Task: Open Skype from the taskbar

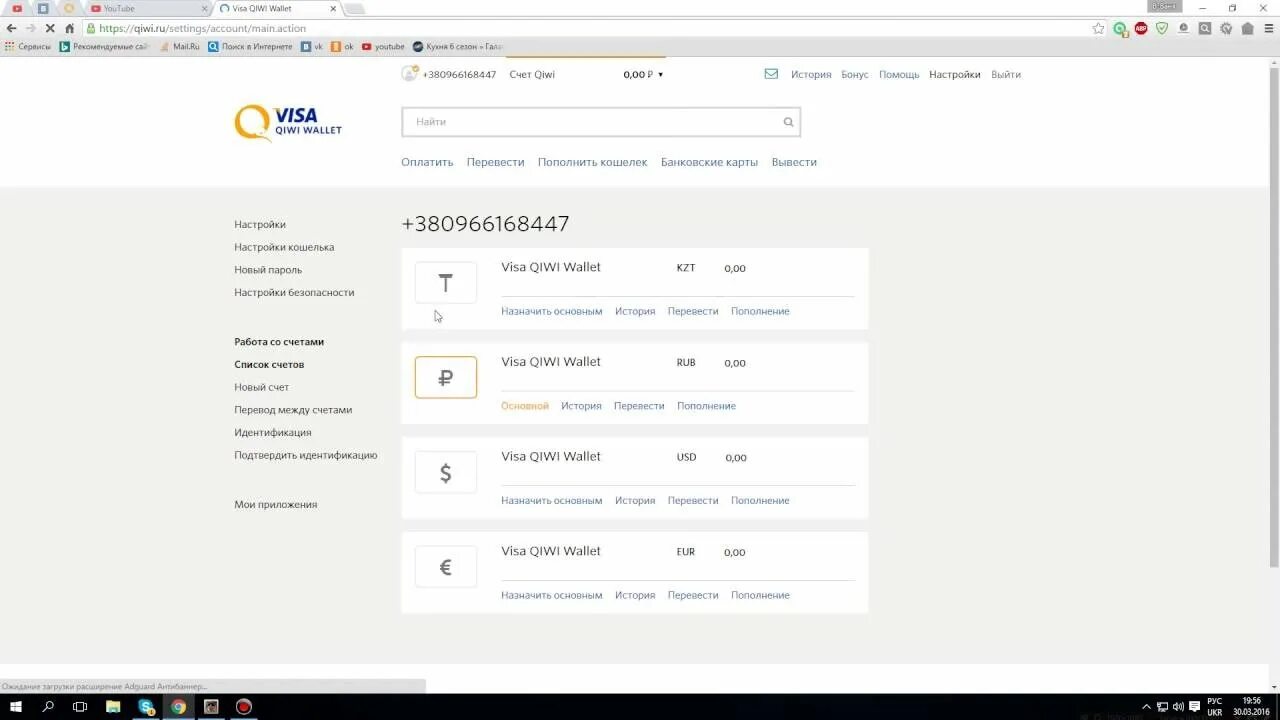Action: tap(146, 706)
